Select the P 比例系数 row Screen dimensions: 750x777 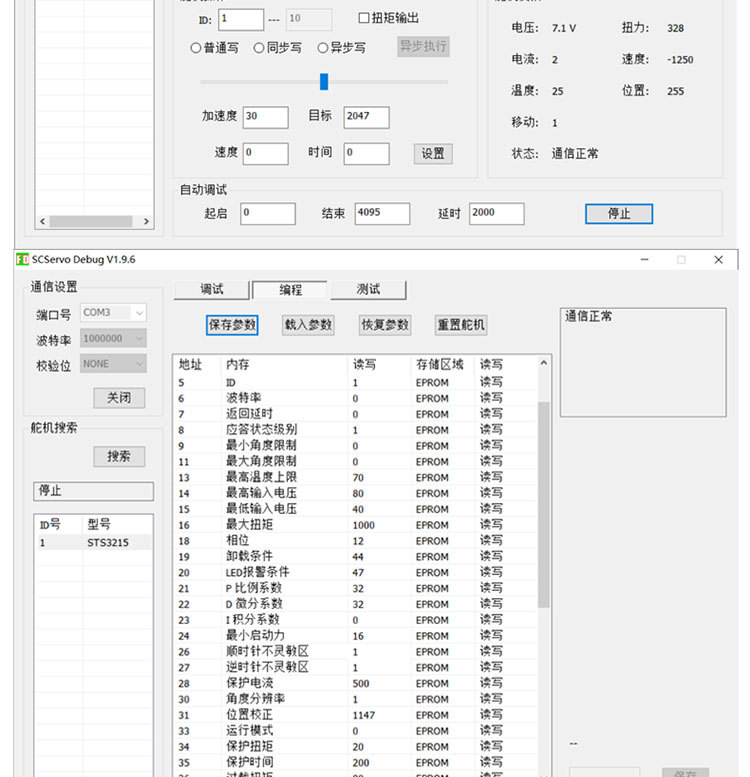(356, 589)
